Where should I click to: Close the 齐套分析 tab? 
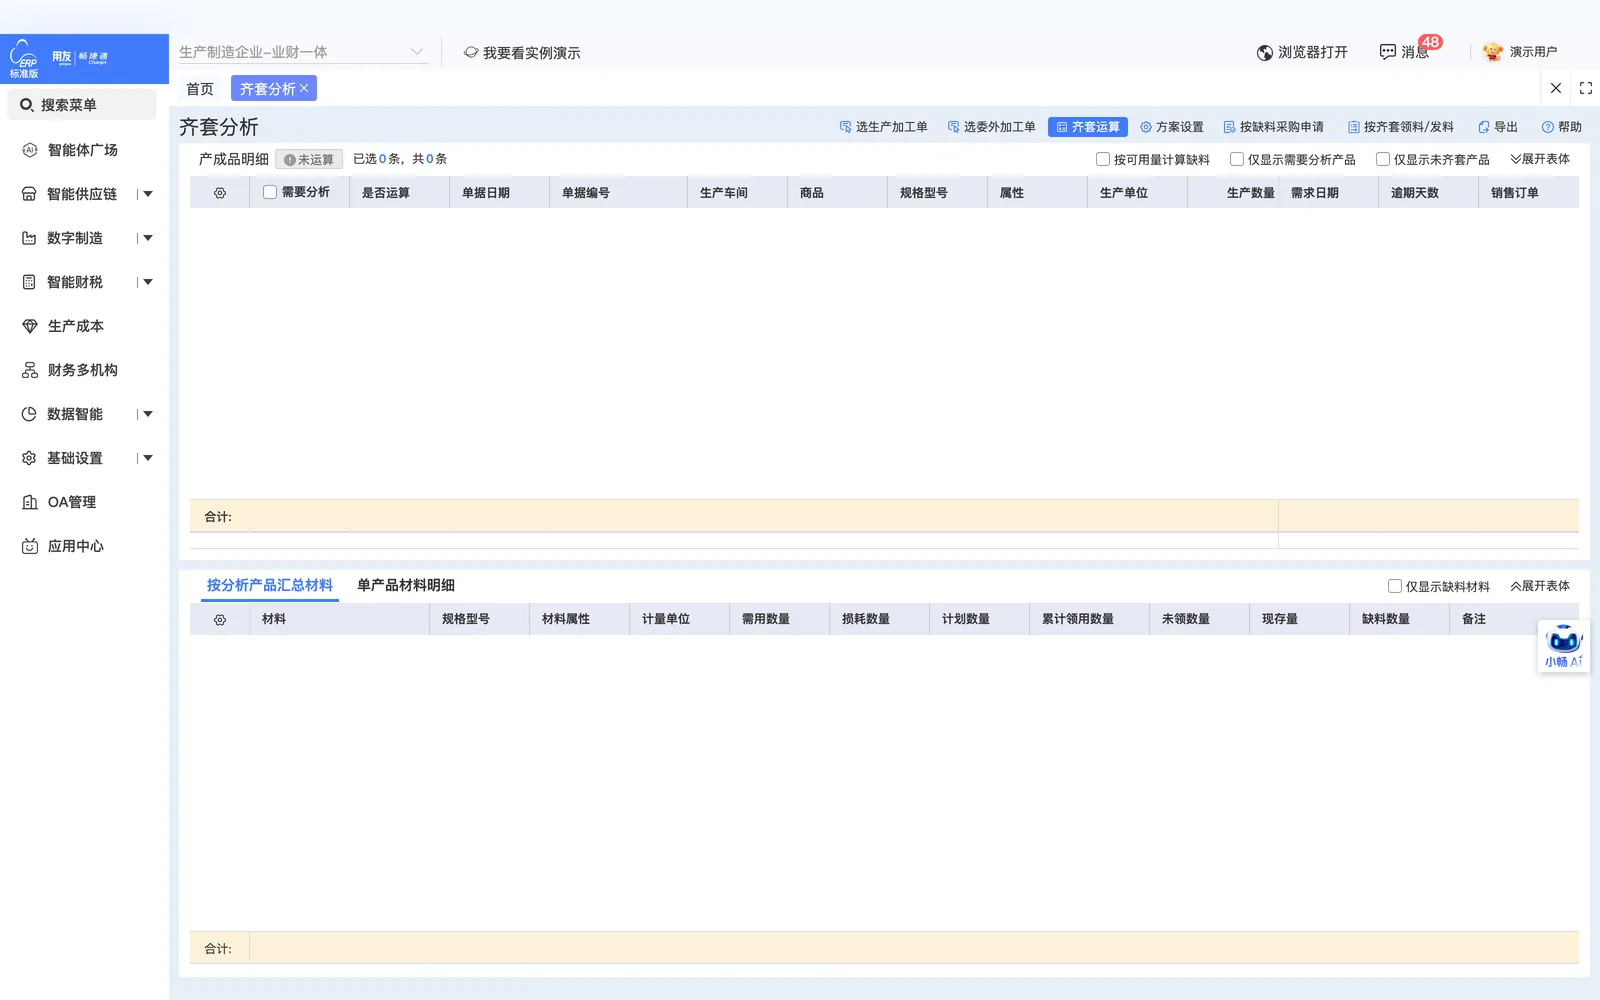304,88
